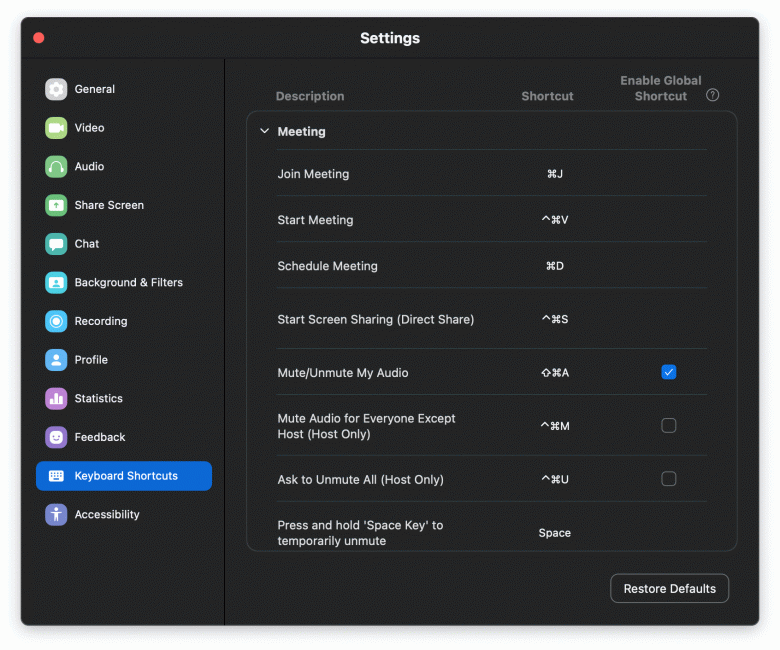Click the Background & Filters portrait icon
Image resolution: width=780 pixels, height=650 pixels.
56,282
